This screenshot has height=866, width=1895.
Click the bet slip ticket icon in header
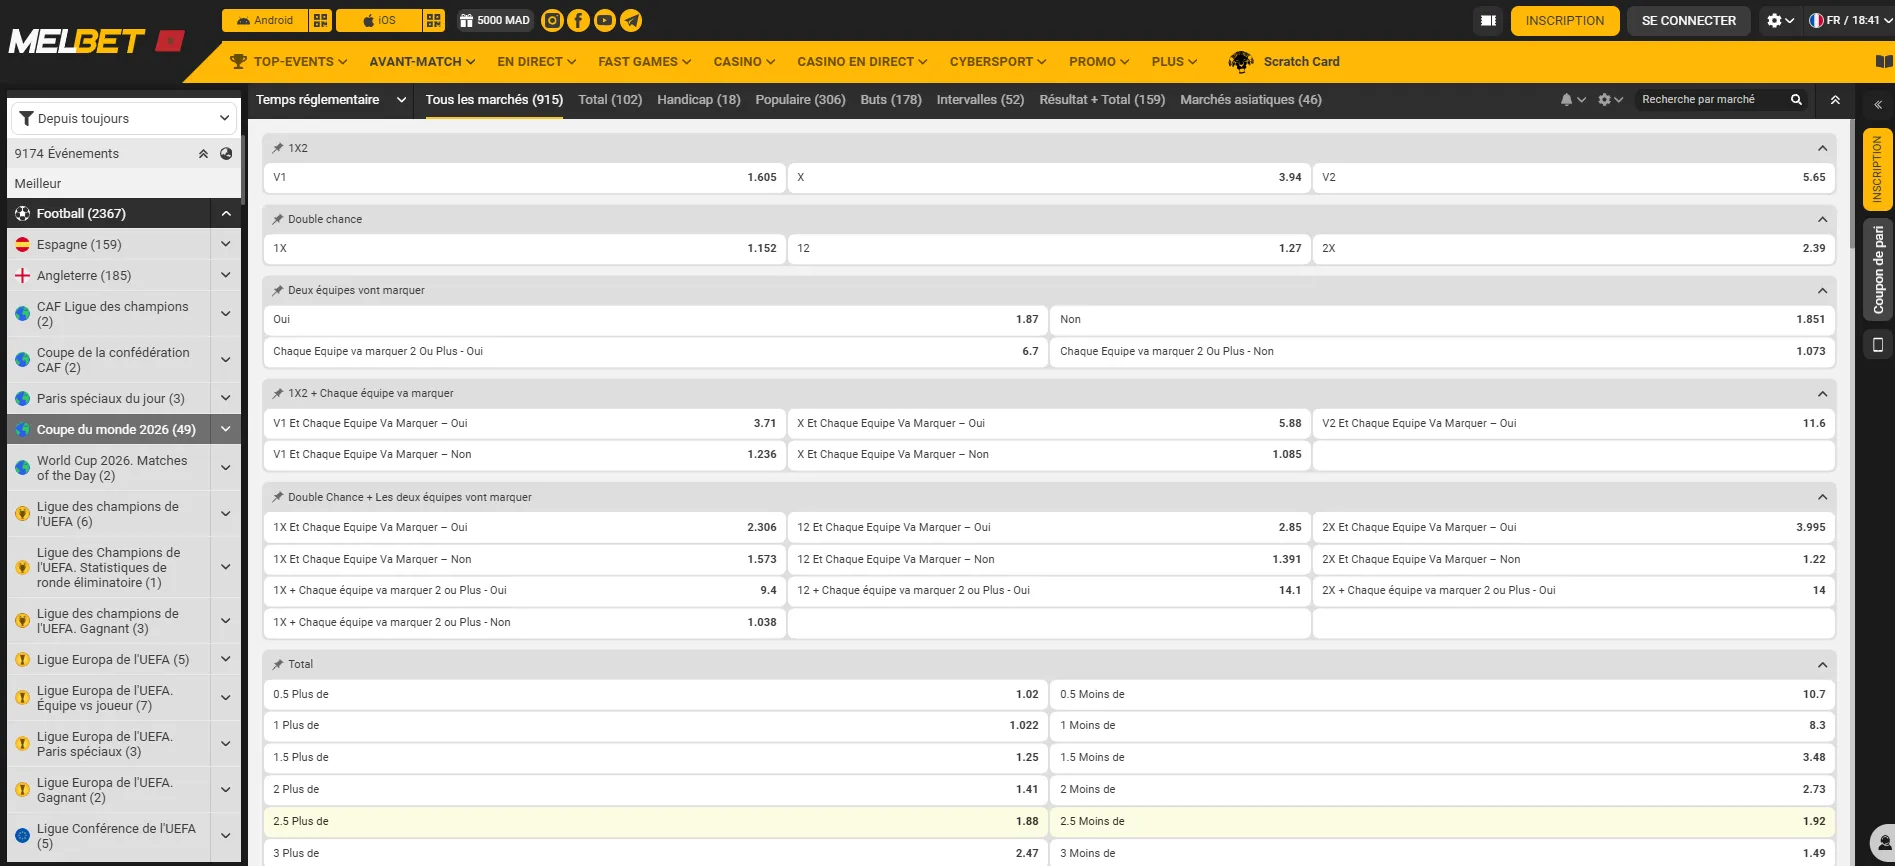coord(1488,20)
